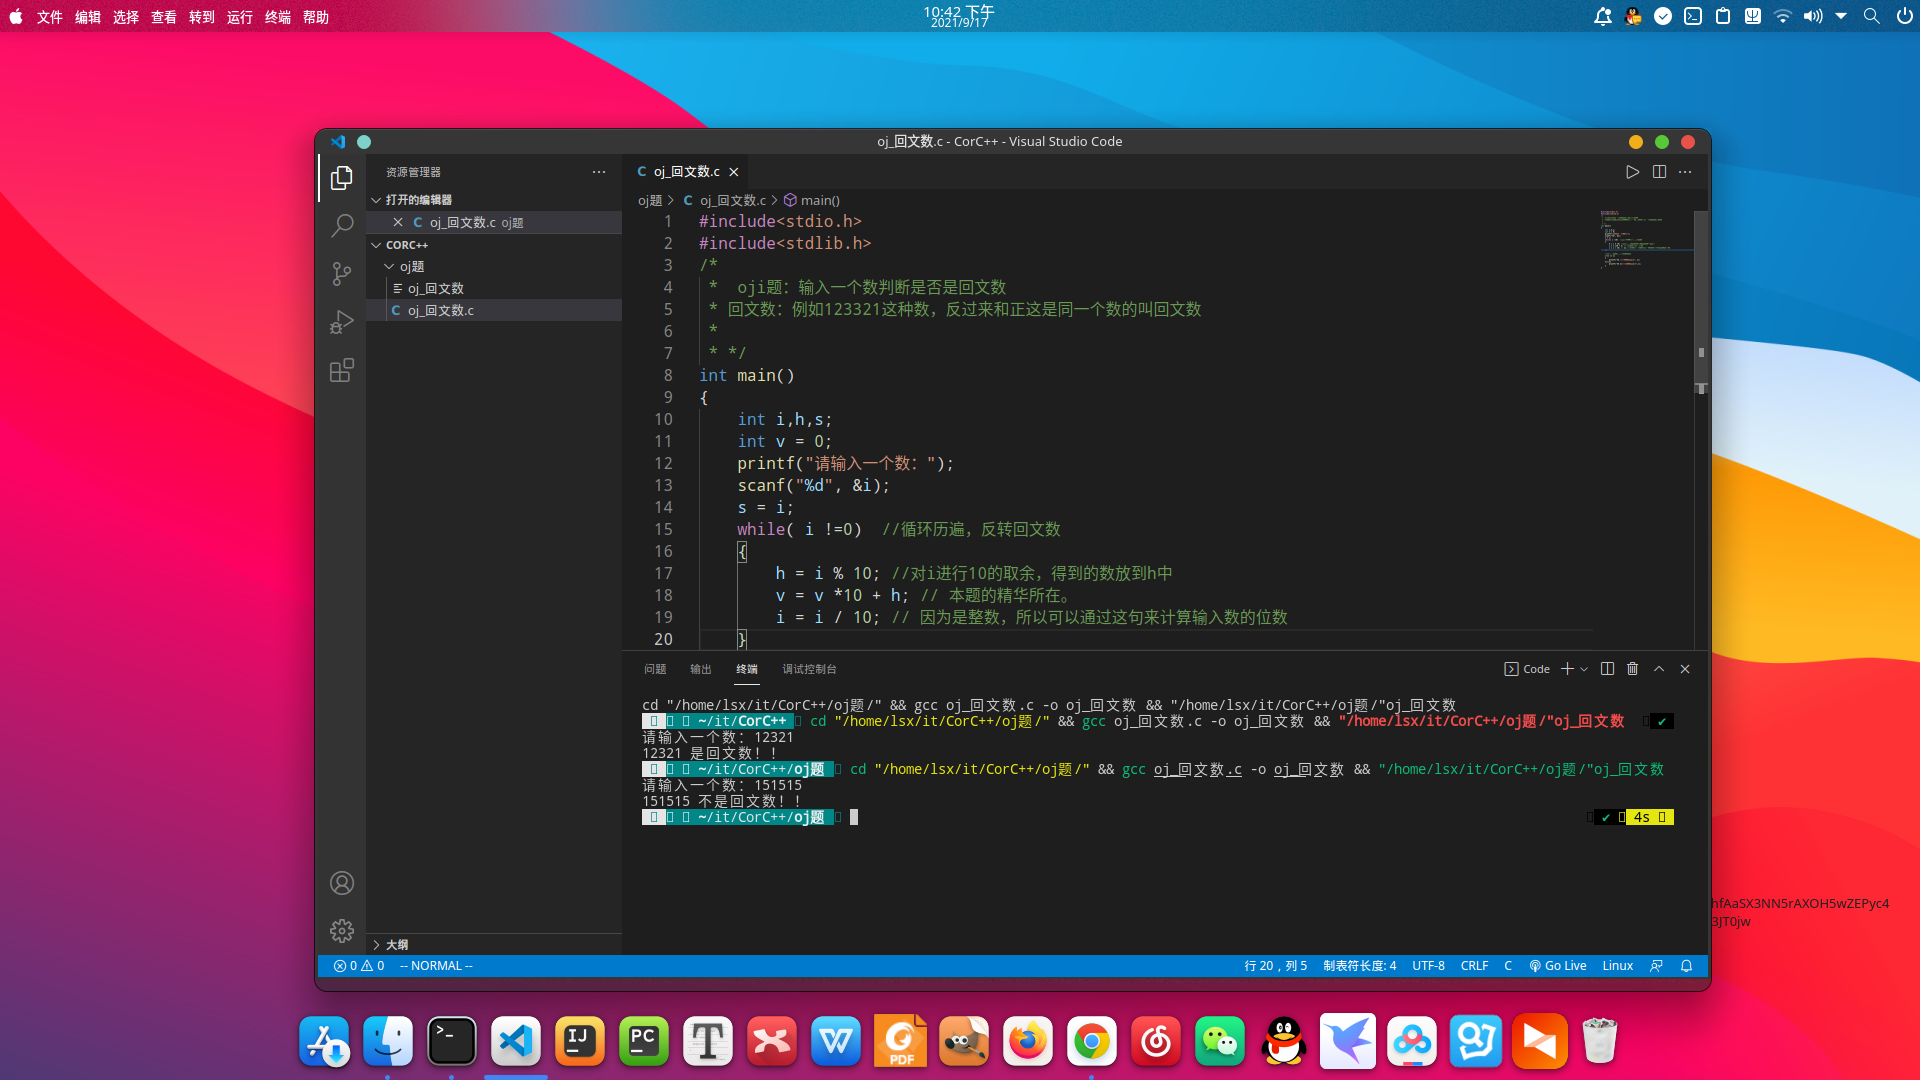The image size is (1920, 1080).
Task: Open Source Control view in activity bar
Action: [342, 274]
